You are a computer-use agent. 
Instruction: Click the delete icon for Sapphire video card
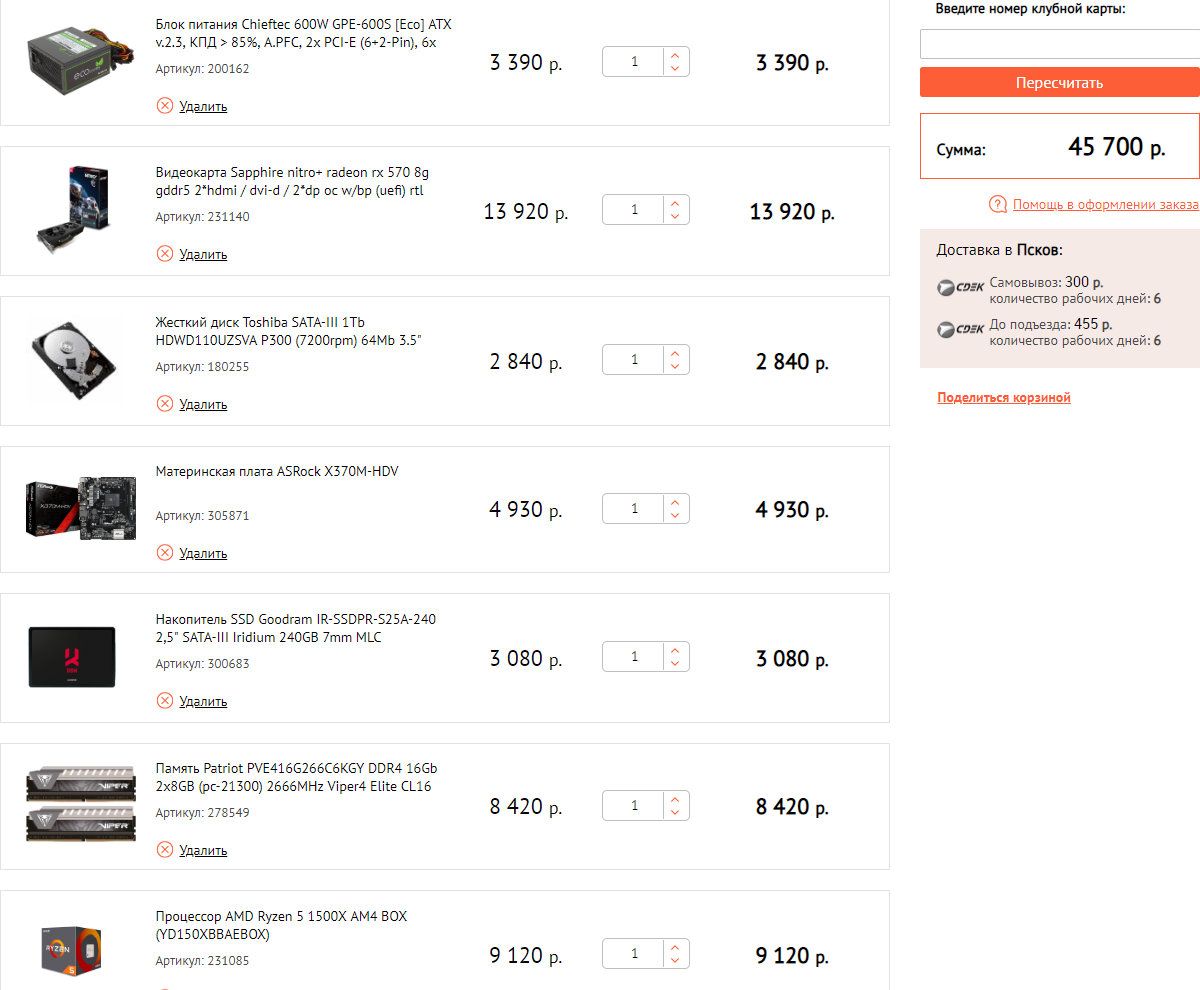pos(165,254)
